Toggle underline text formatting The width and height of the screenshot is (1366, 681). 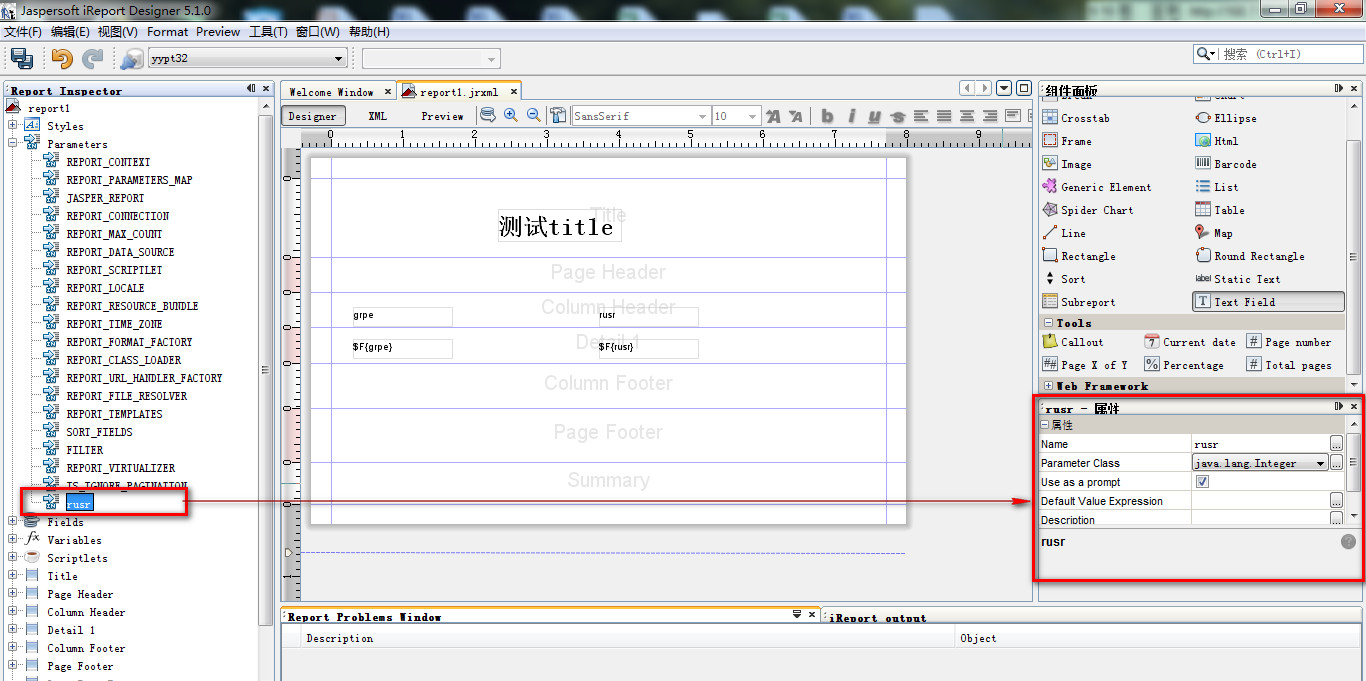pos(875,116)
